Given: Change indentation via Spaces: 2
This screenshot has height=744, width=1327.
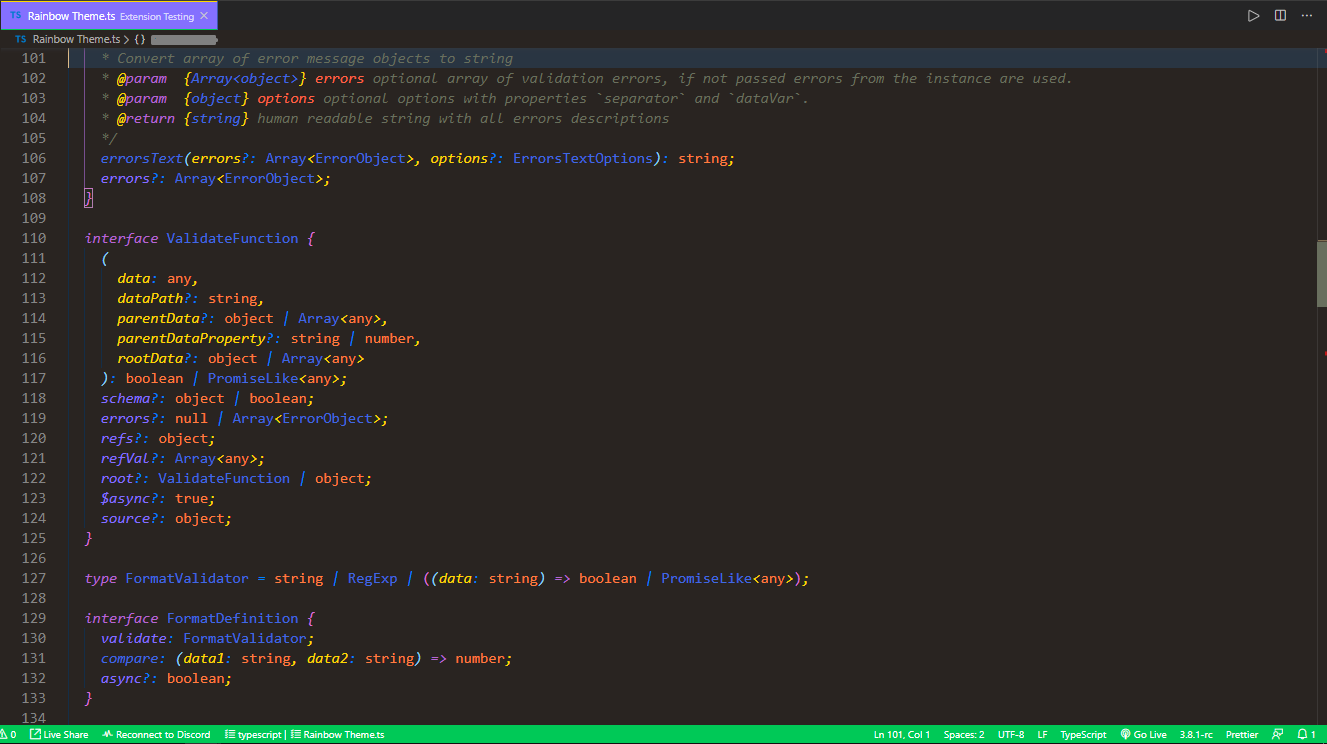Looking at the screenshot, I should (964, 734).
